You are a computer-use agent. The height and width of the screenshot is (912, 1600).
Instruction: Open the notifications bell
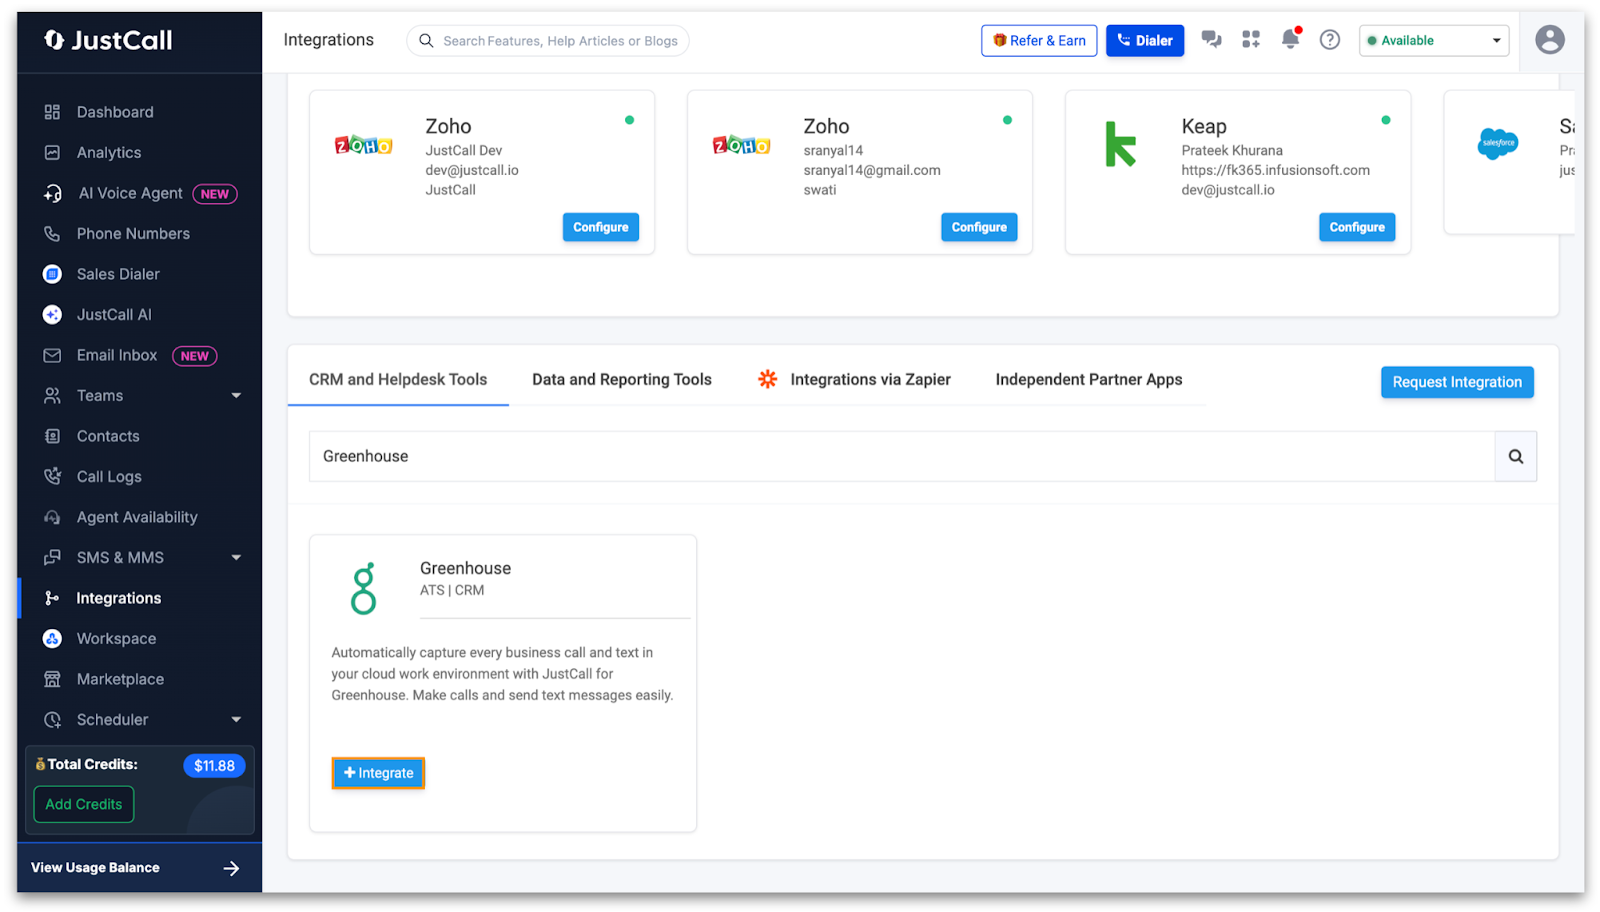point(1291,39)
